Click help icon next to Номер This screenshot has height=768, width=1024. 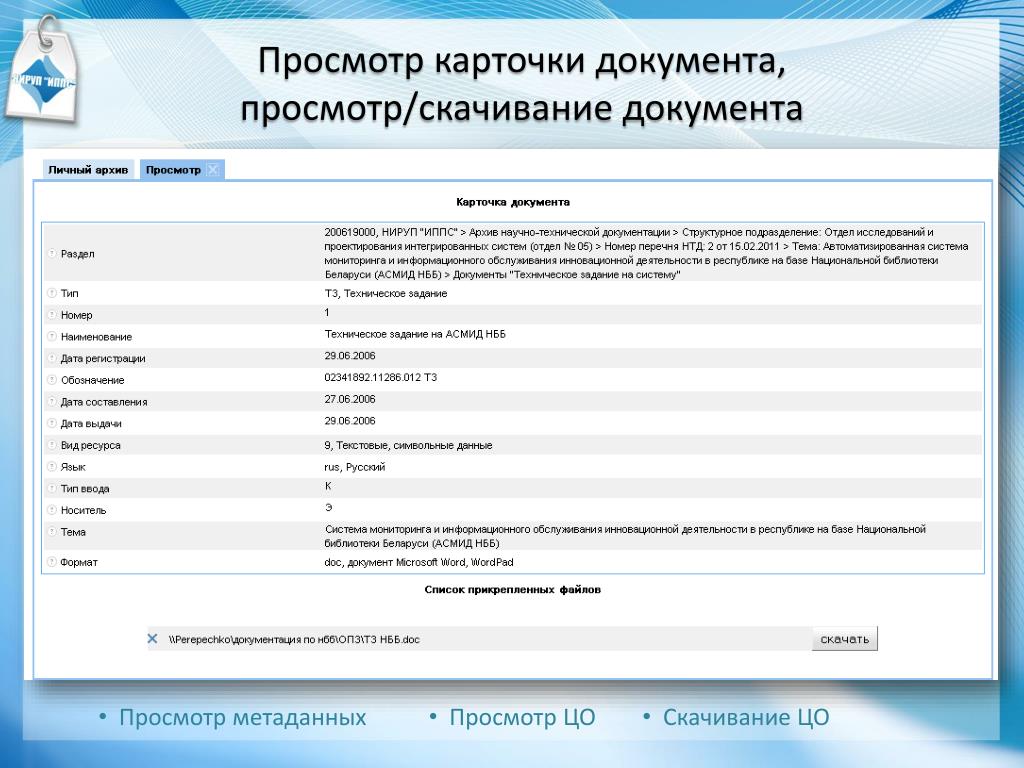pyautogui.click(x=52, y=315)
